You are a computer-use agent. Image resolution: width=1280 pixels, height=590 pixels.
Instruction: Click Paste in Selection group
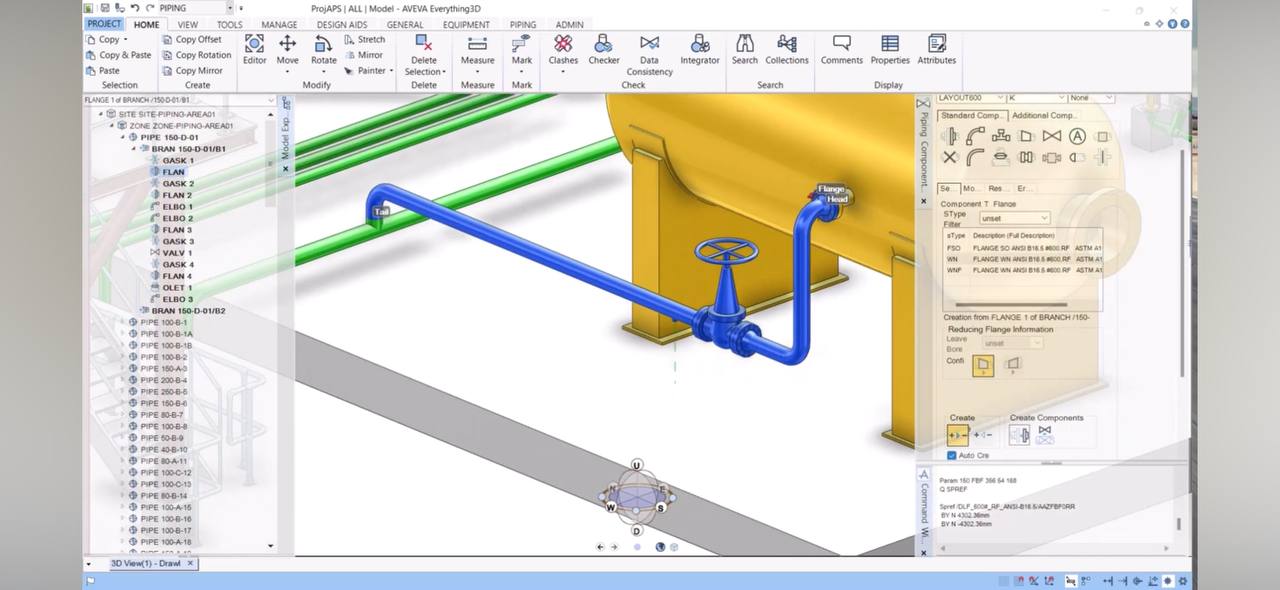[101, 71]
